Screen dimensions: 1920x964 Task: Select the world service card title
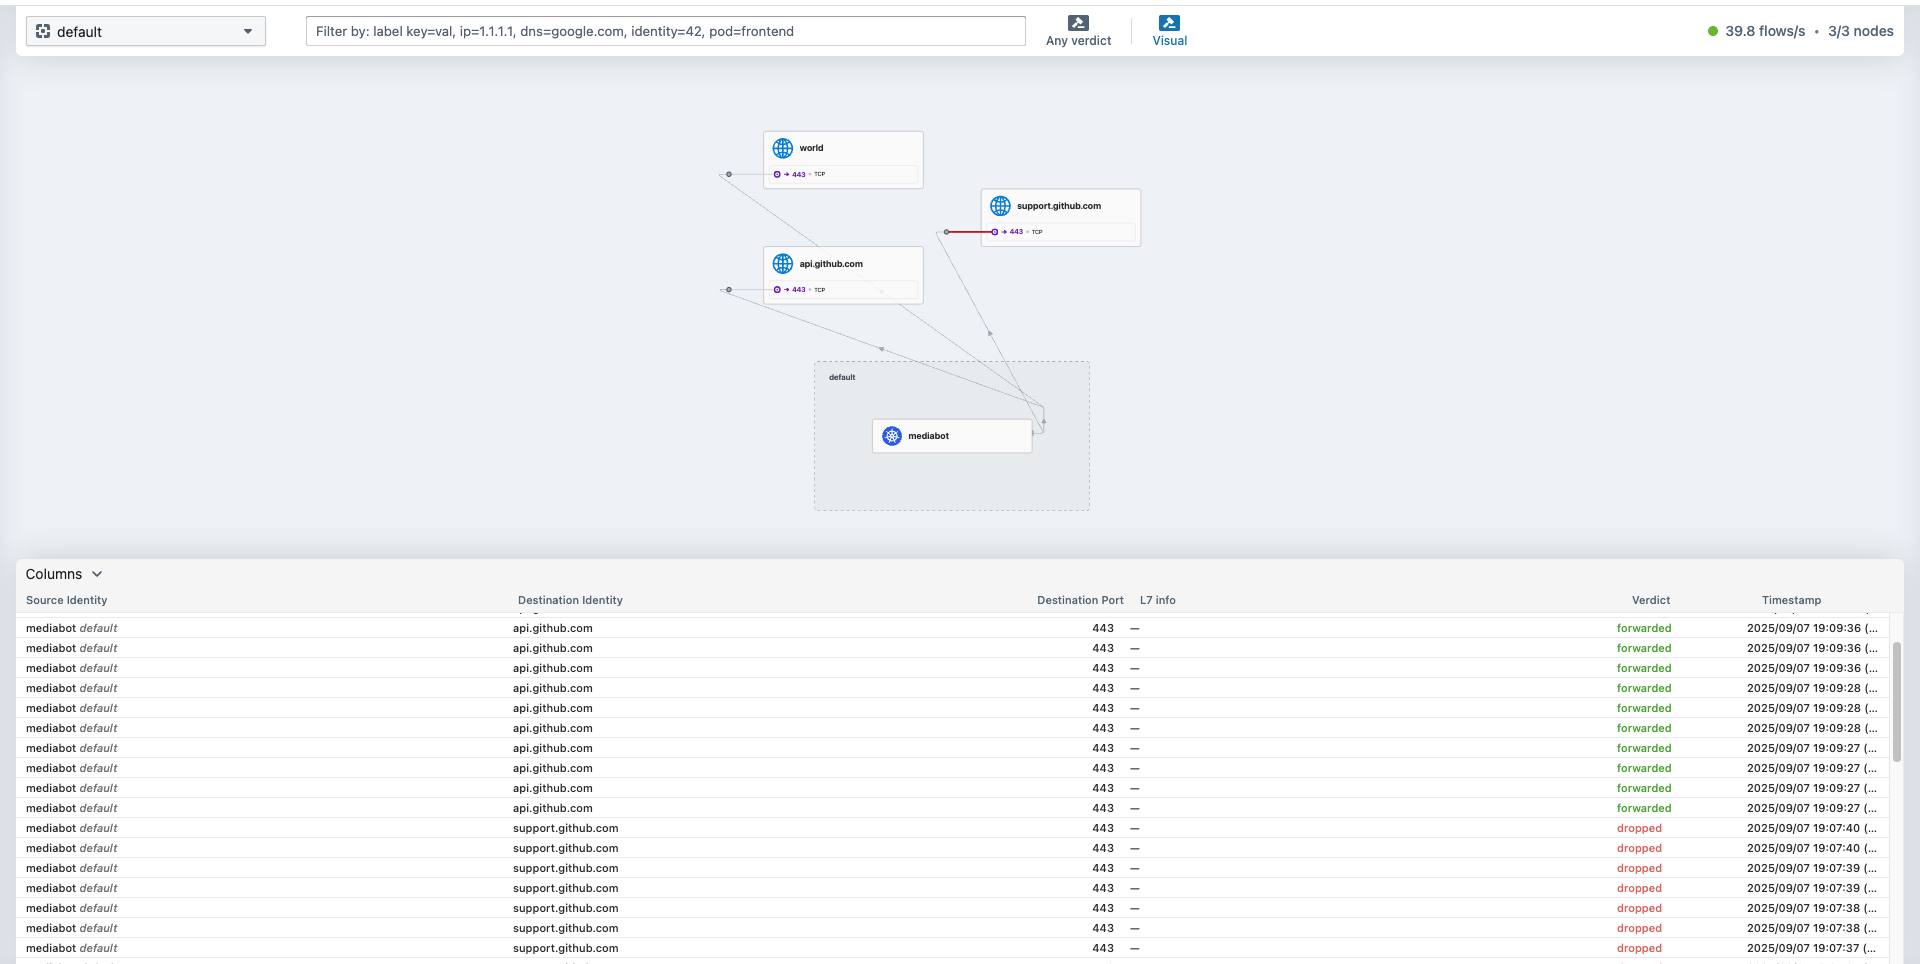811,148
